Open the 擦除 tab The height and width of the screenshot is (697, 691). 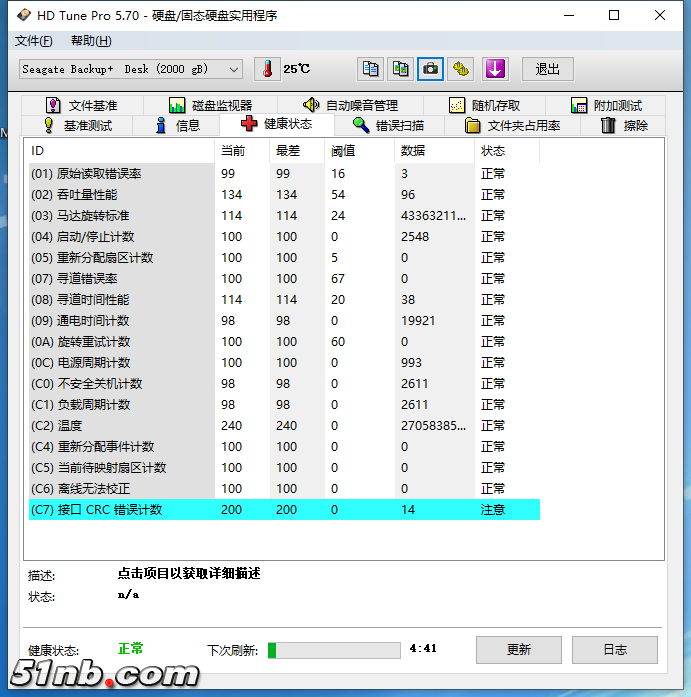pos(624,125)
